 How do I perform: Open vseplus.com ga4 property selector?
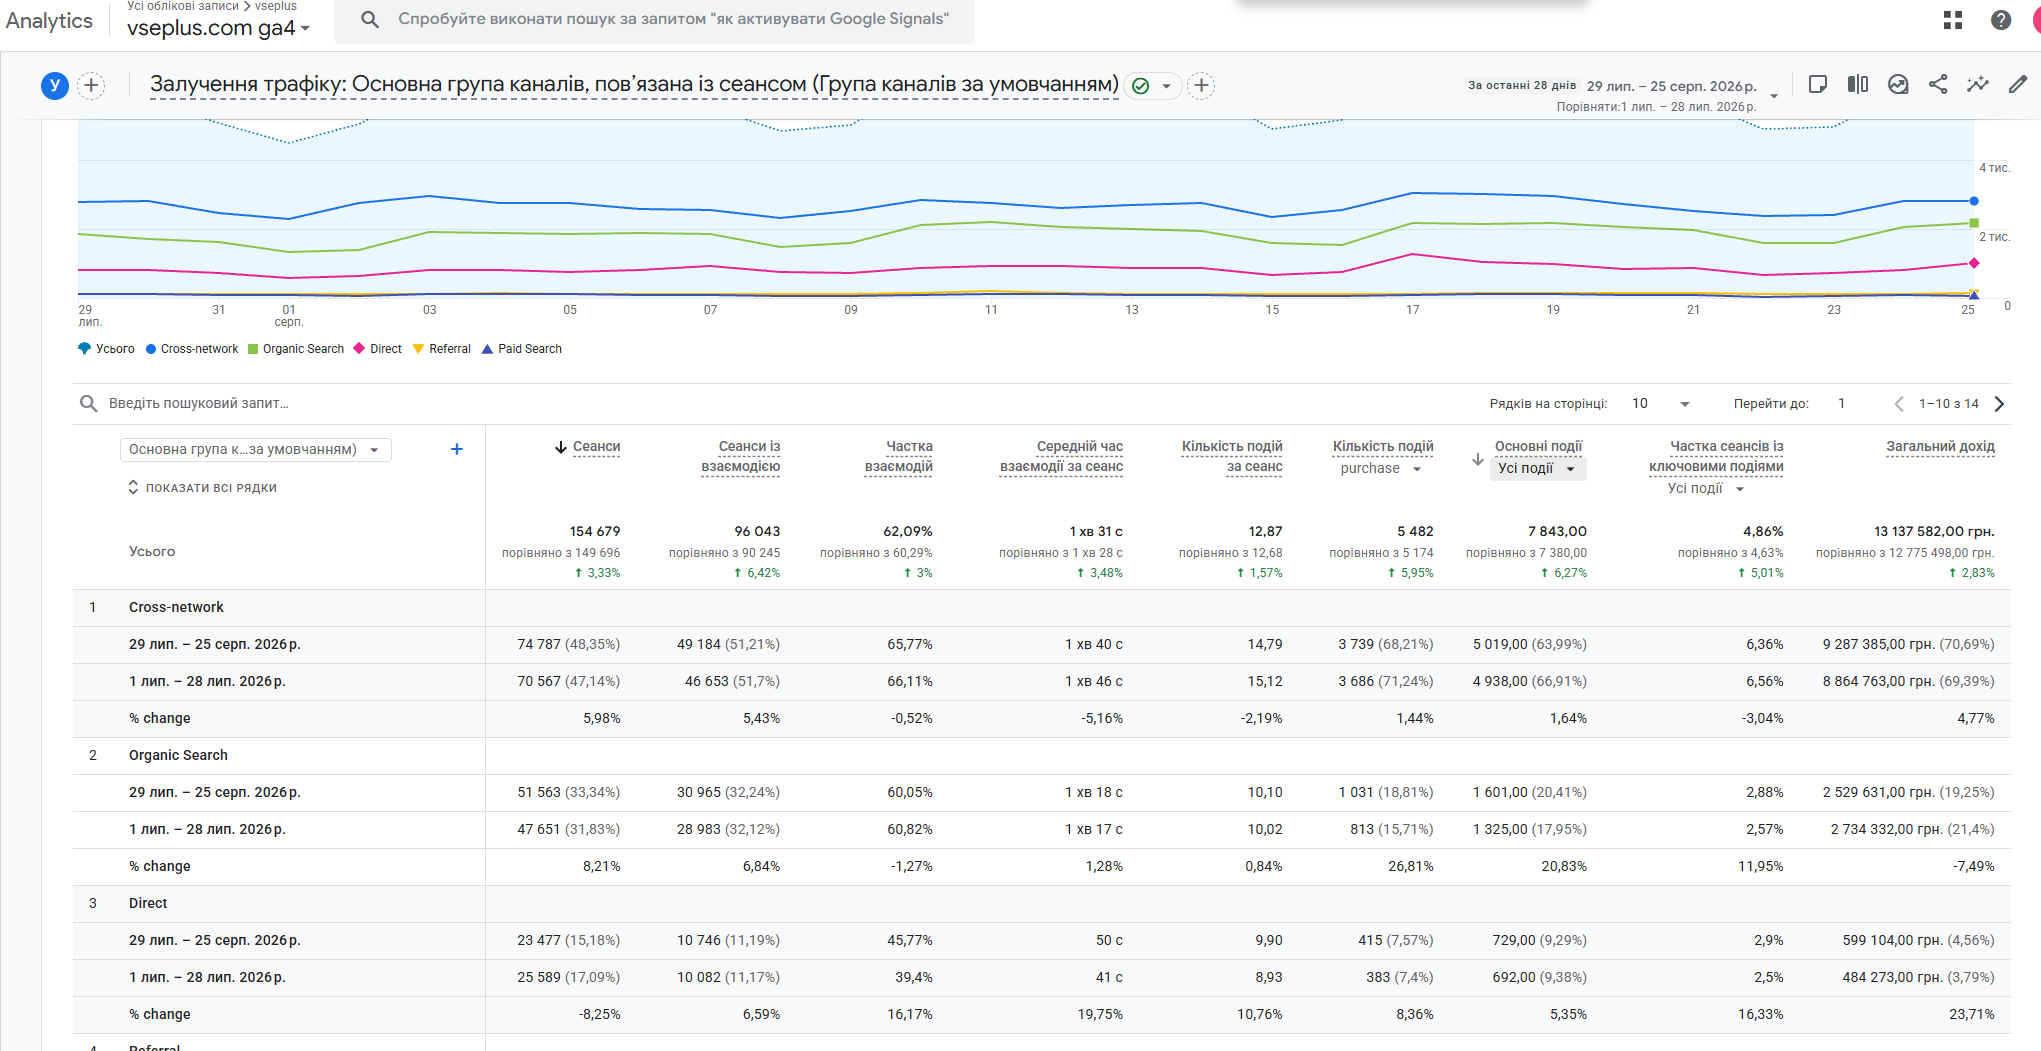pos(218,28)
